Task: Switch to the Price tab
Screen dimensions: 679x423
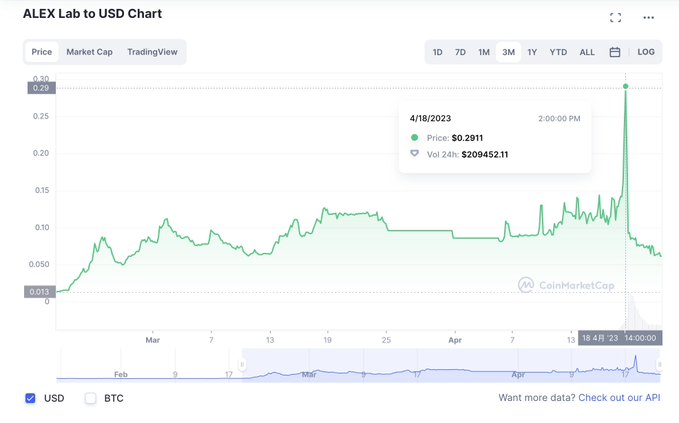Action: [x=42, y=52]
